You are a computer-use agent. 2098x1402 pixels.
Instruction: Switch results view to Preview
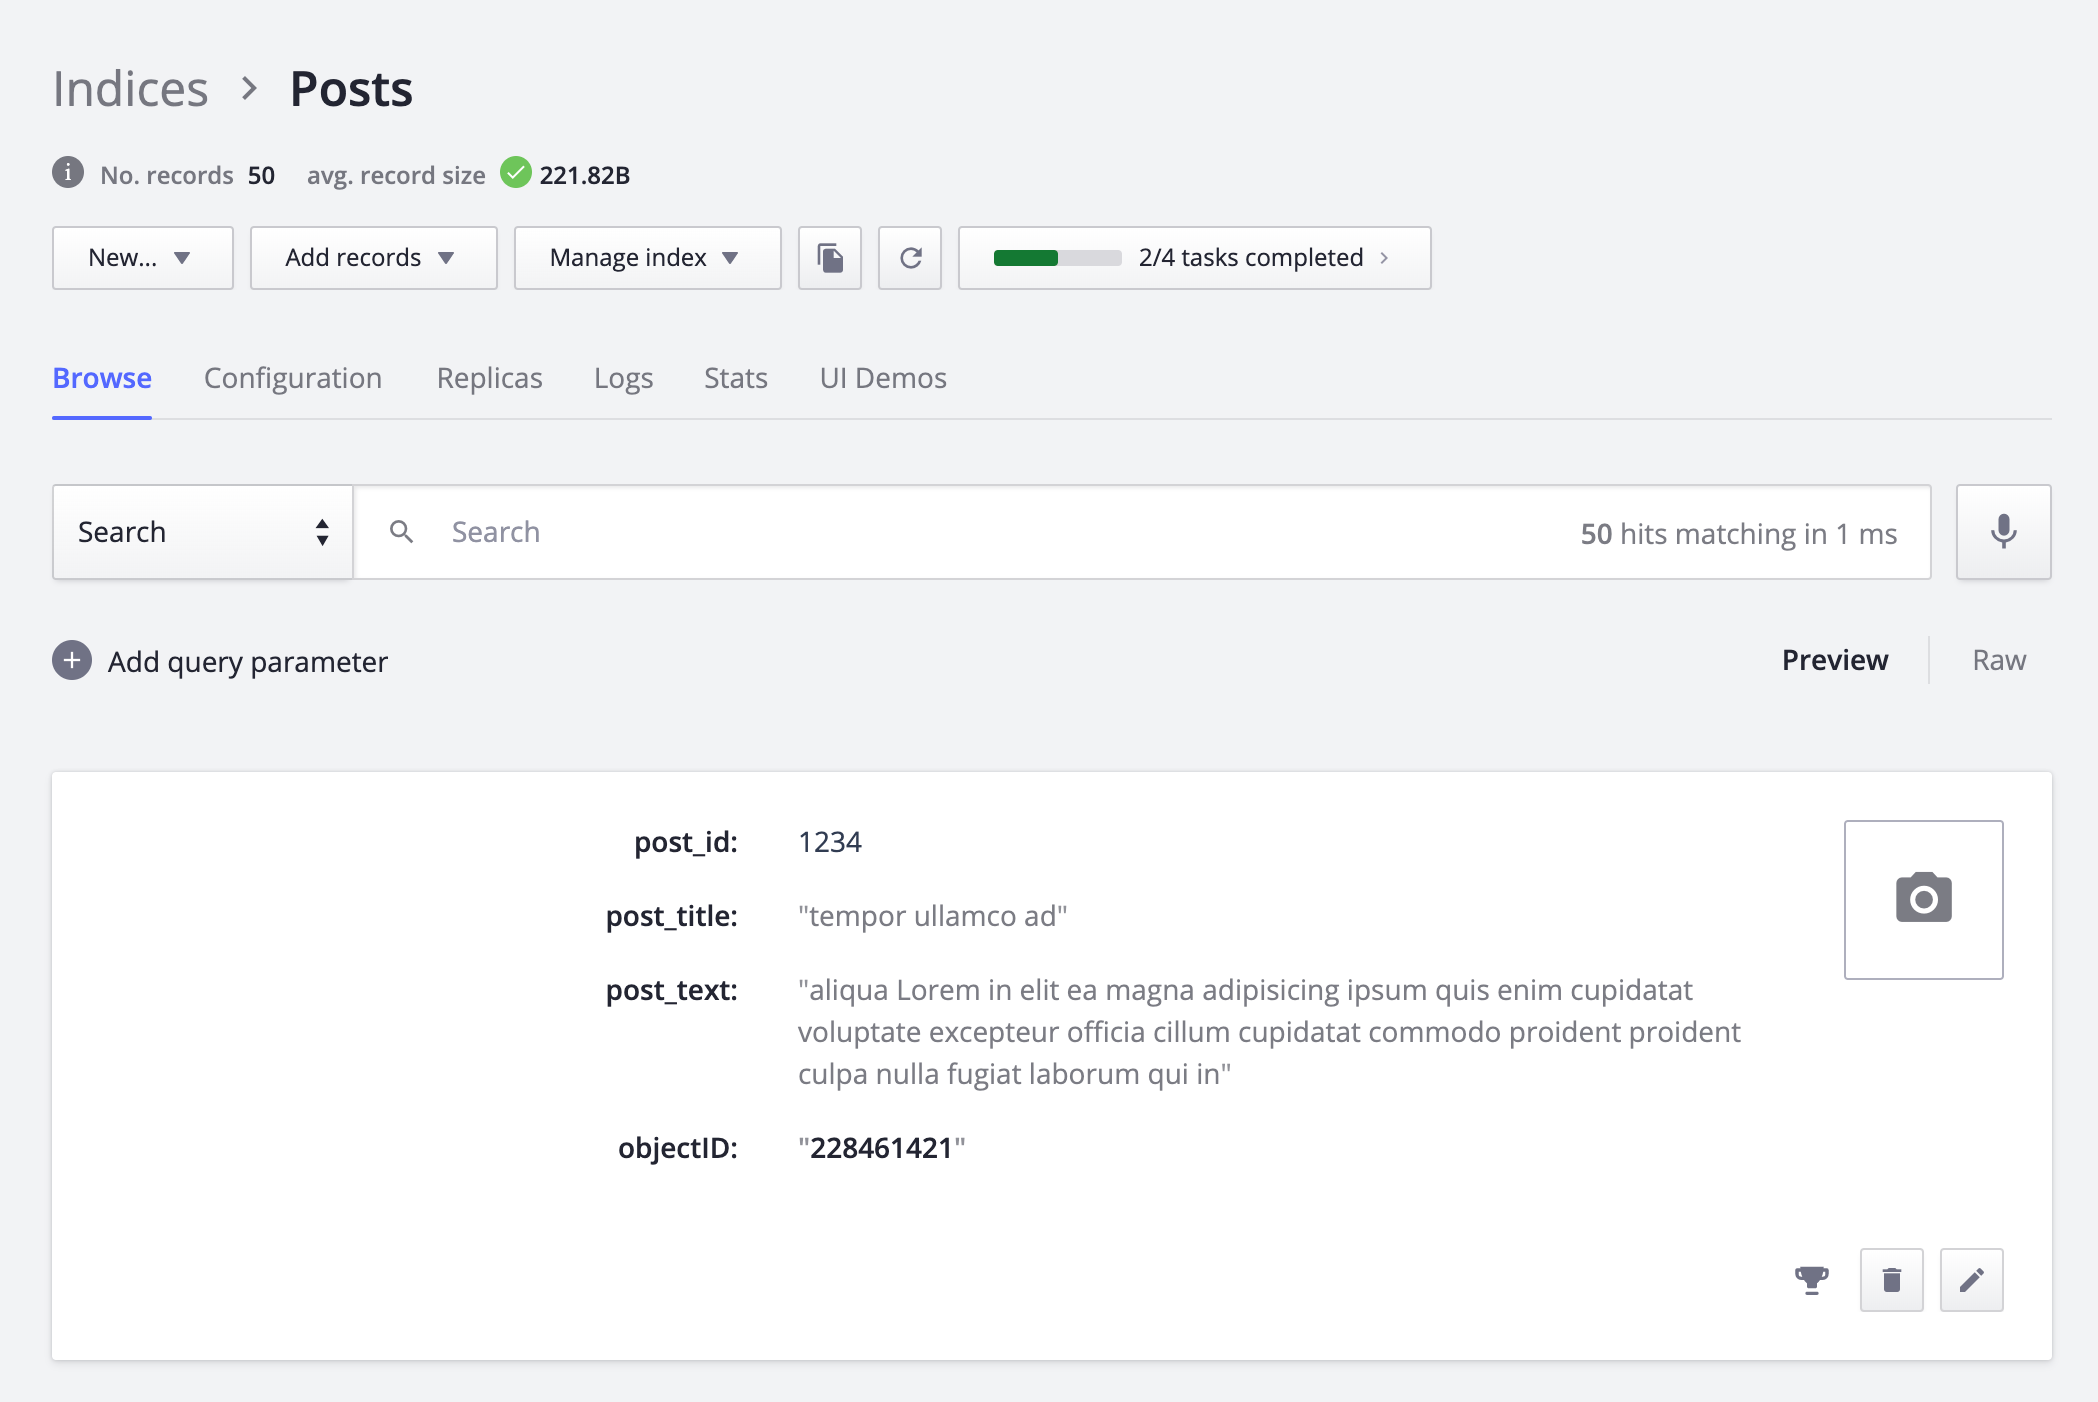click(x=1835, y=660)
